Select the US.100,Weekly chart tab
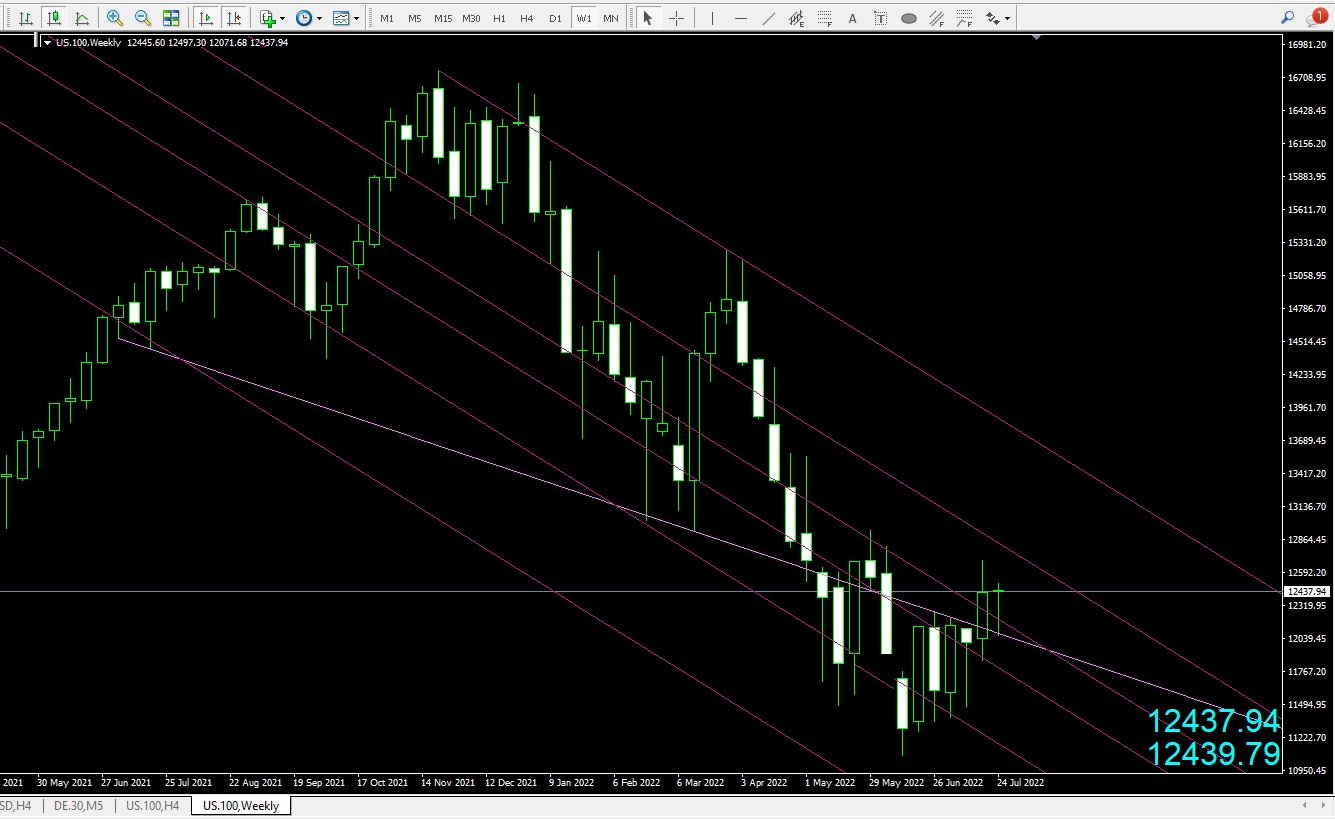Screen dimensions: 1335x819 (241, 805)
